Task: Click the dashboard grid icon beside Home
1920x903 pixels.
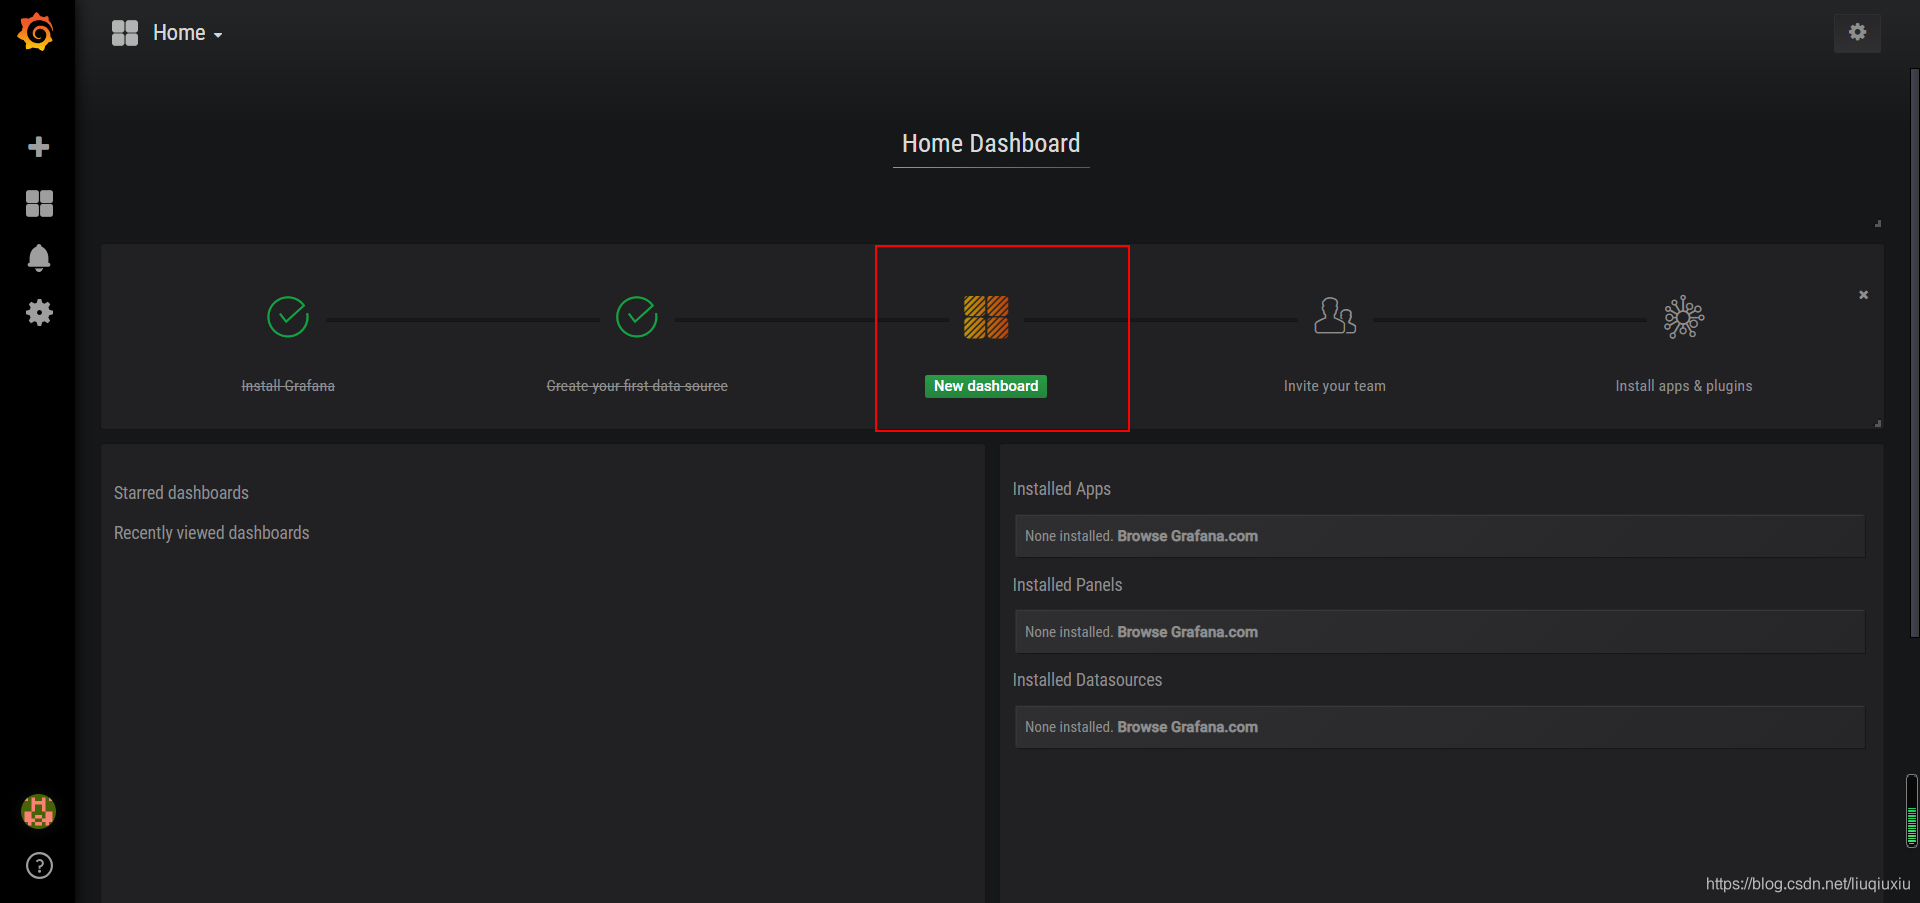Action: tap(125, 33)
